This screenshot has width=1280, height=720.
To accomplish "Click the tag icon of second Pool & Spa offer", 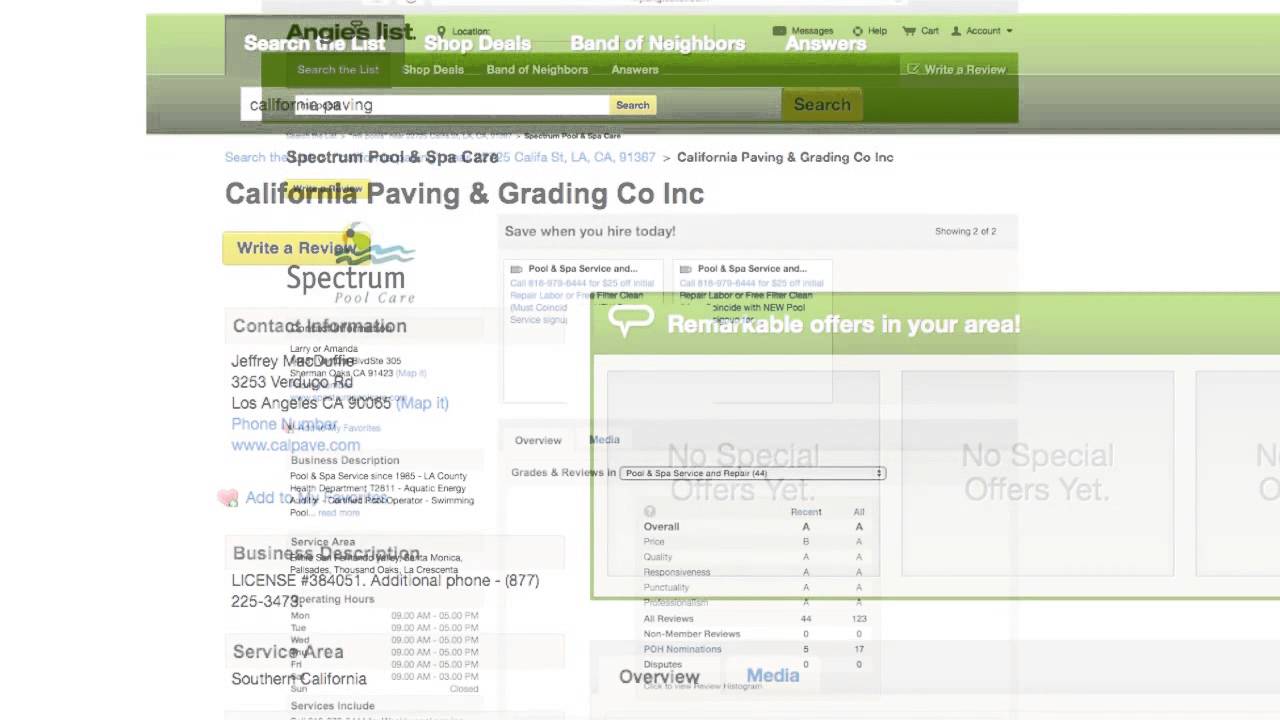I will [685, 269].
